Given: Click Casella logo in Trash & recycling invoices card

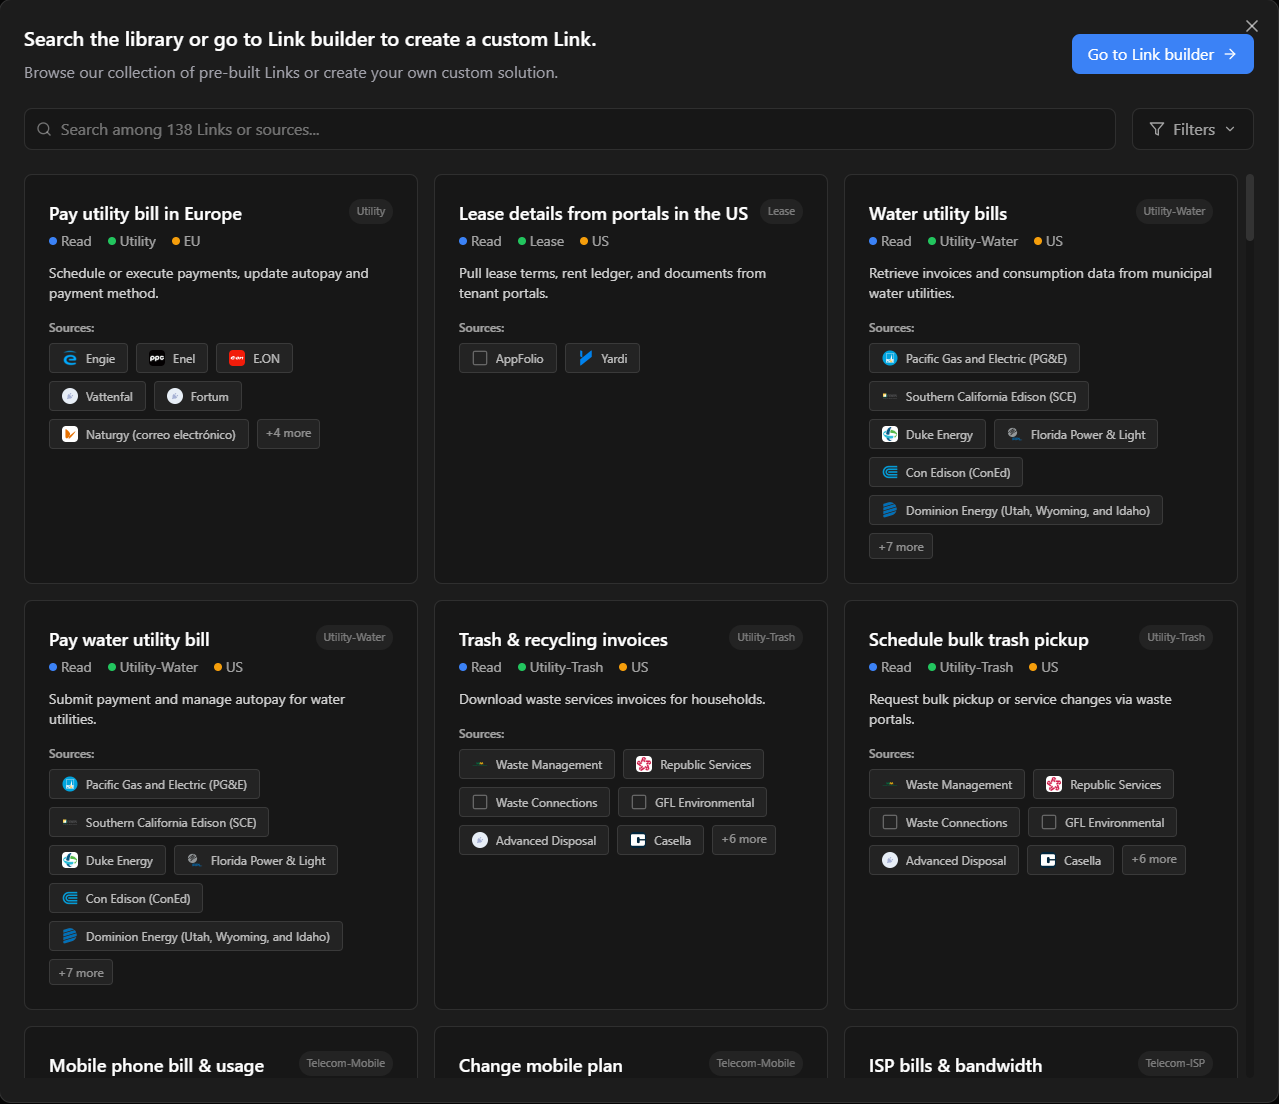Looking at the screenshot, I should click(638, 841).
